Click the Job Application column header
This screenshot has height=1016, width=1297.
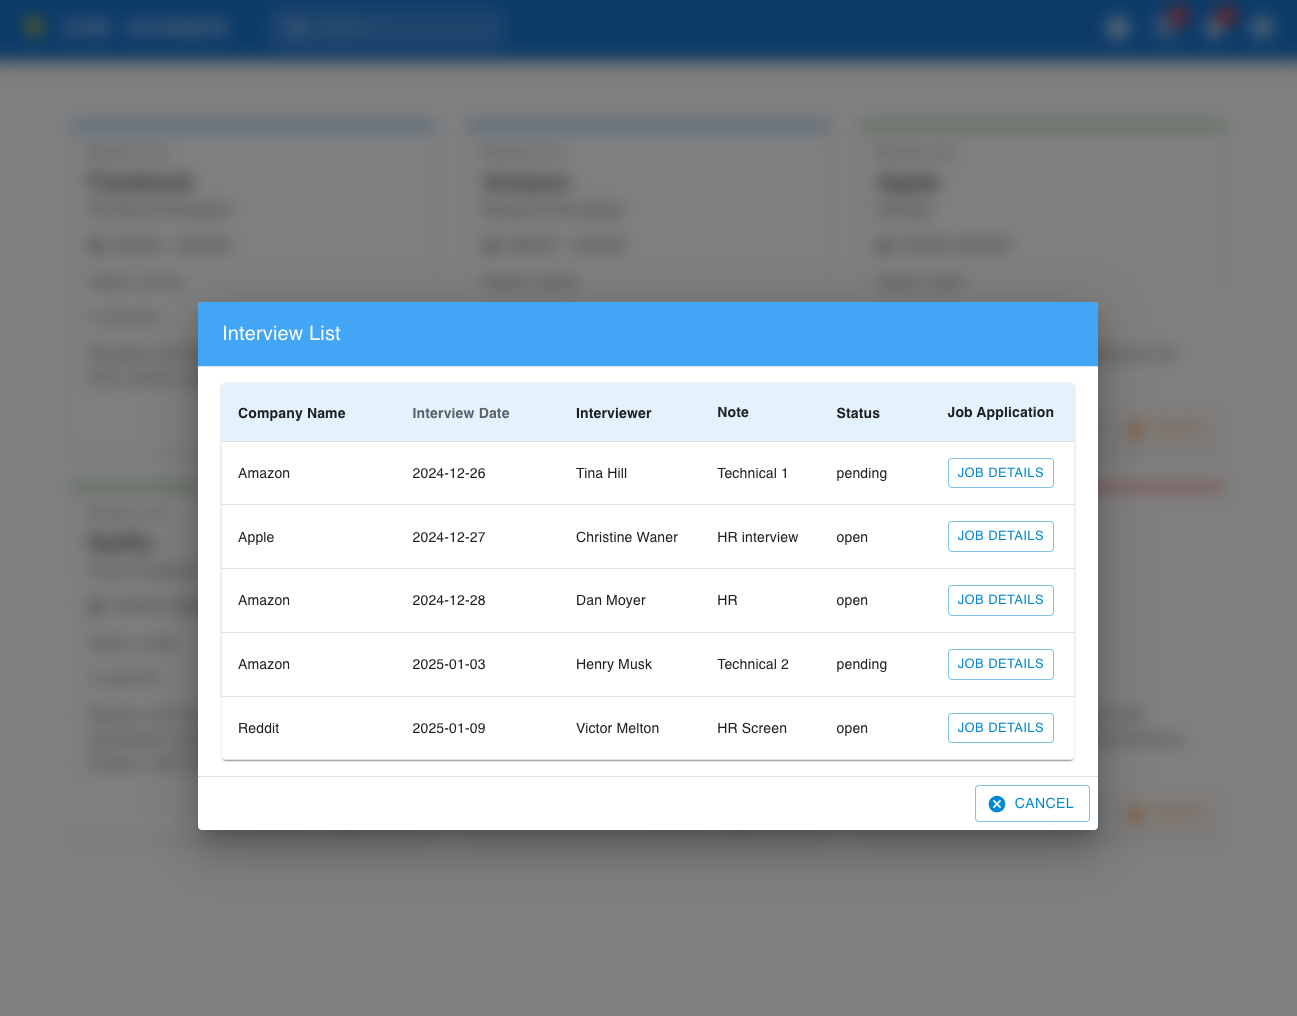(1001, 412)
